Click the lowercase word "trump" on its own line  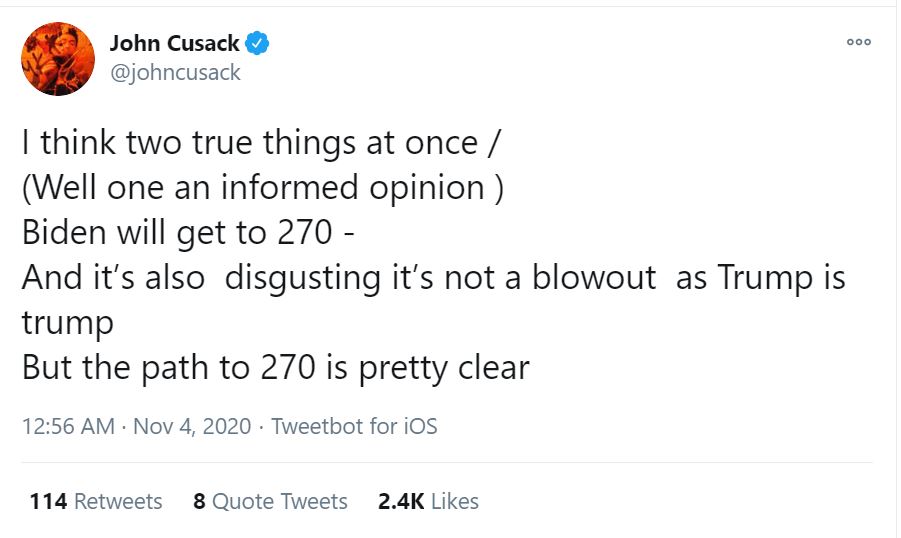[x=68, y=323]
